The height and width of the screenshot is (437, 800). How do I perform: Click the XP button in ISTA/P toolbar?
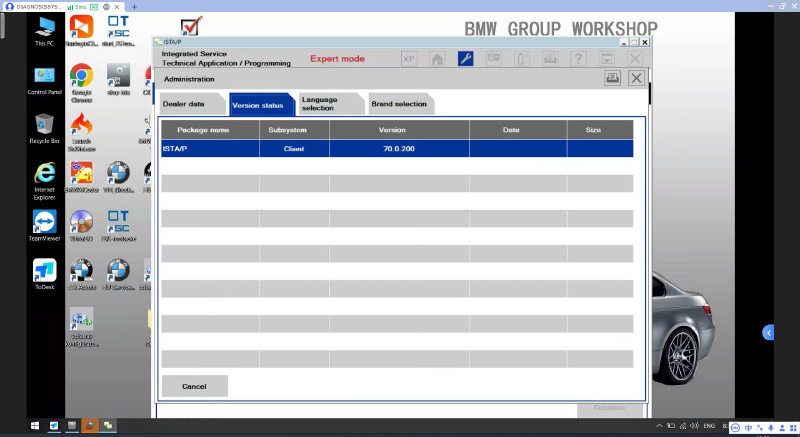coord(409,59)
